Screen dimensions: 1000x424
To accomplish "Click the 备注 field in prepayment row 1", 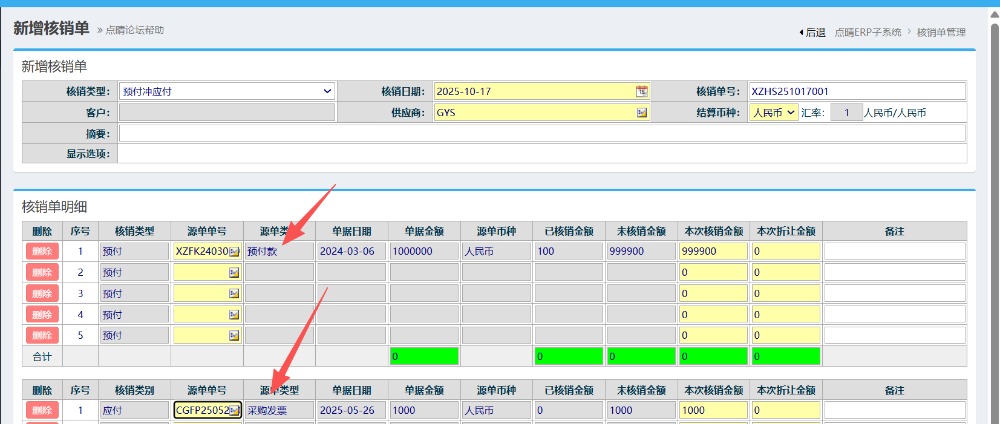I will pyautogui.click(x=895, y=252).
